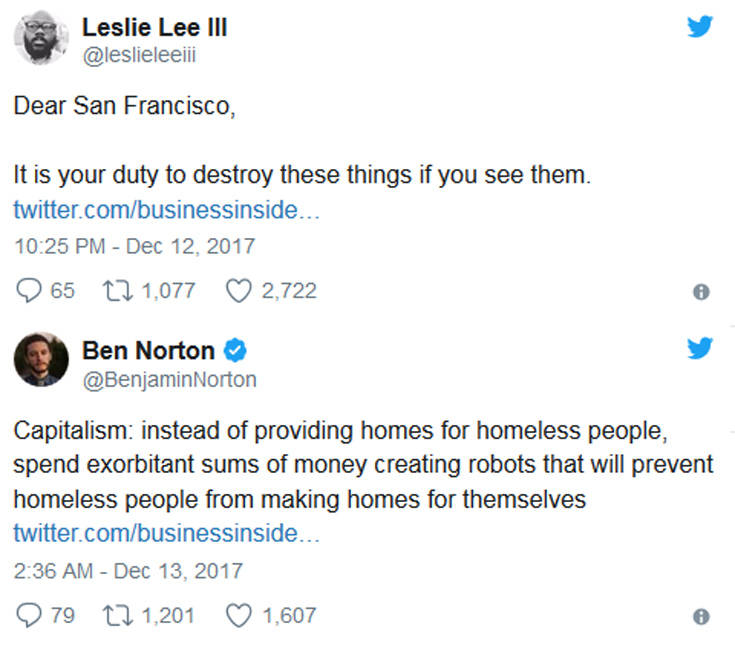The width and height of the screenshot is (735, 655).
Task: Retweet Leslie Lee III's tweet
Action: click(118, 291)
